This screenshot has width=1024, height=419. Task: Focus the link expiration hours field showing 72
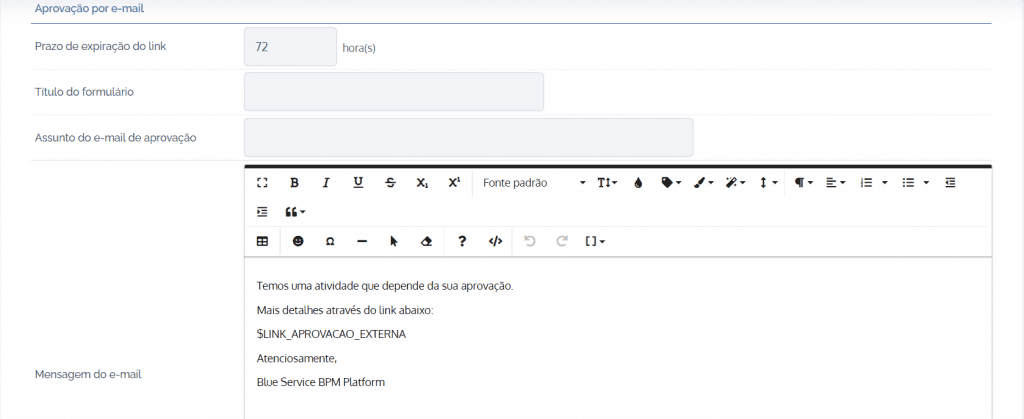click(291, 46)
